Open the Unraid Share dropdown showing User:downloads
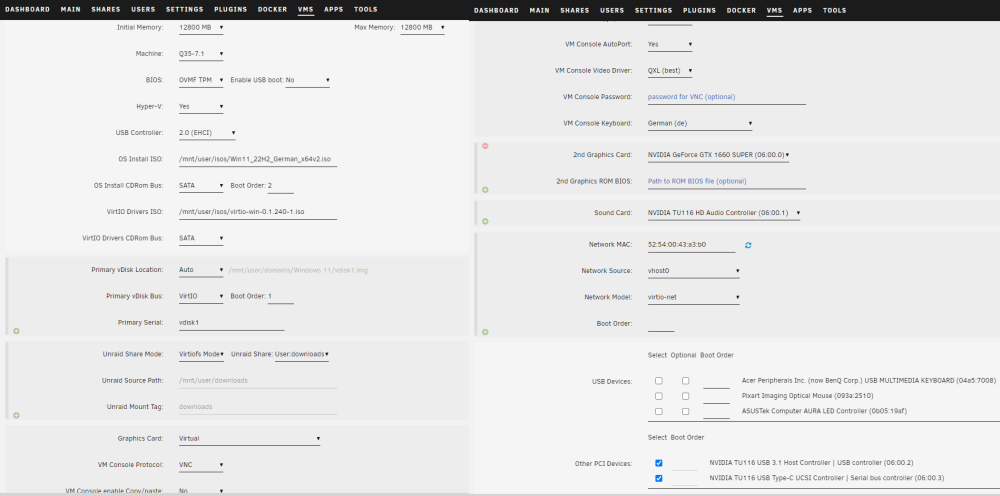Image resolution: width=1000 pixels, height=496 pixels. pyautogui.click(x=302, y=354)
